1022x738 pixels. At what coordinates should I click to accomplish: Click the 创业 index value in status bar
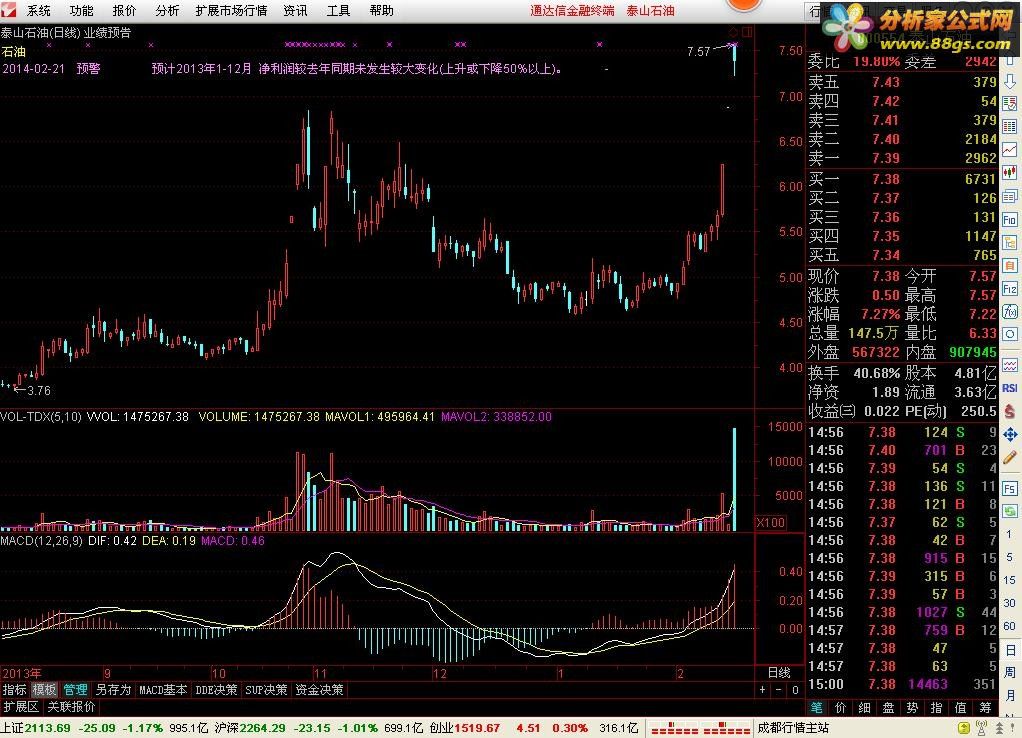point(477,728)
